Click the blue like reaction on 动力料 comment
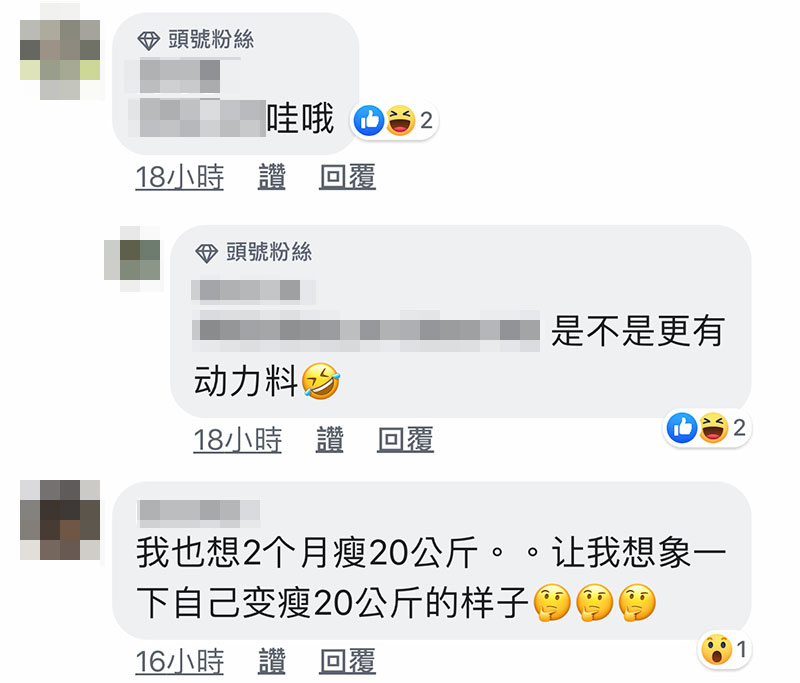Screen dimensions: 800x683 click(x=682, y=427)
